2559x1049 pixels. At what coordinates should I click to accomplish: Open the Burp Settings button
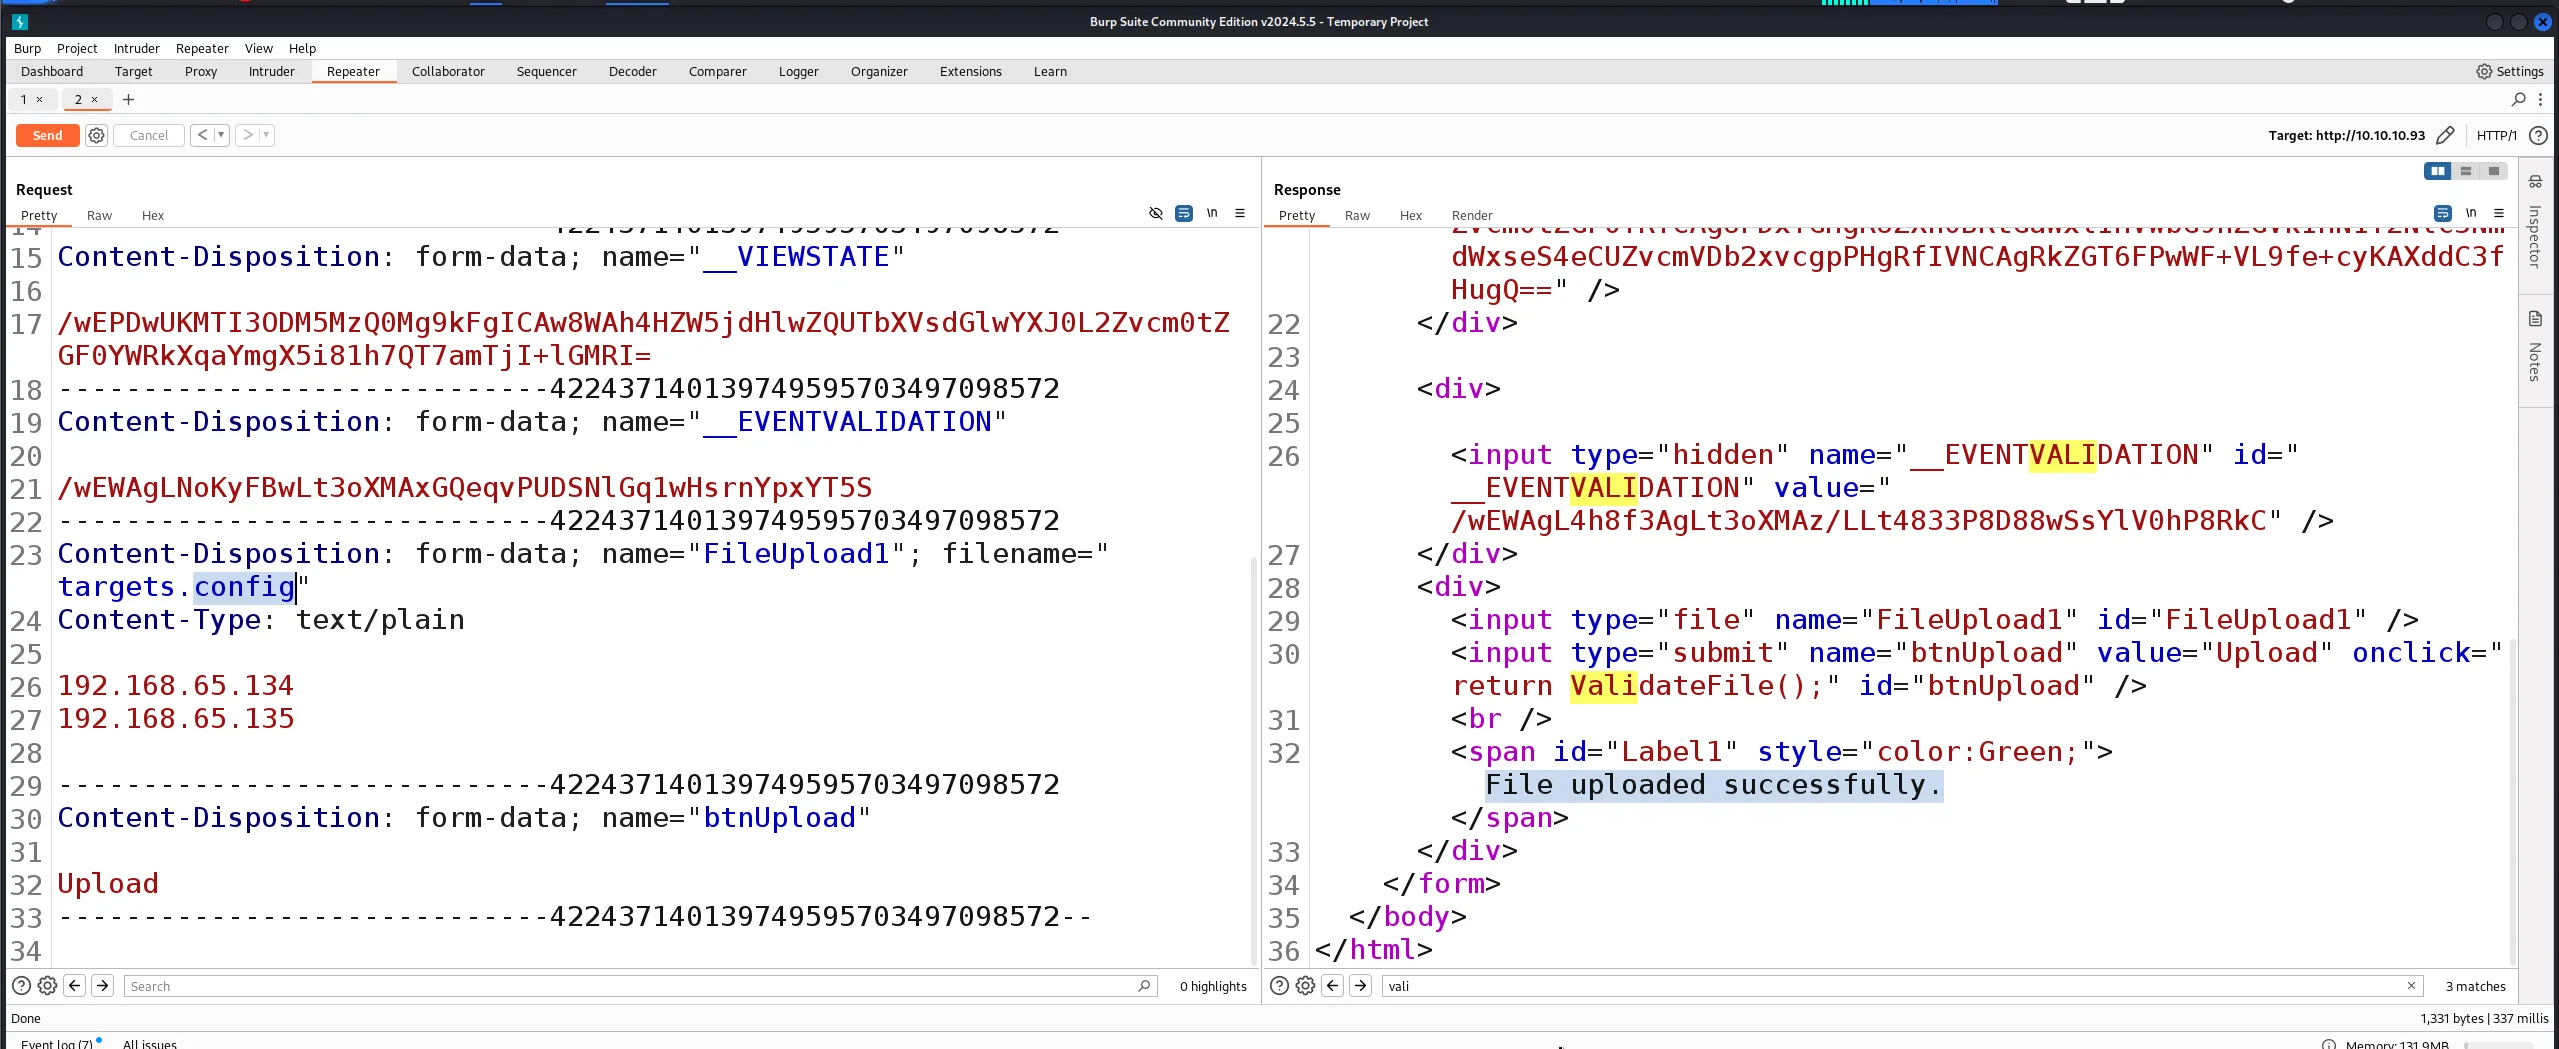[2509, 71]
